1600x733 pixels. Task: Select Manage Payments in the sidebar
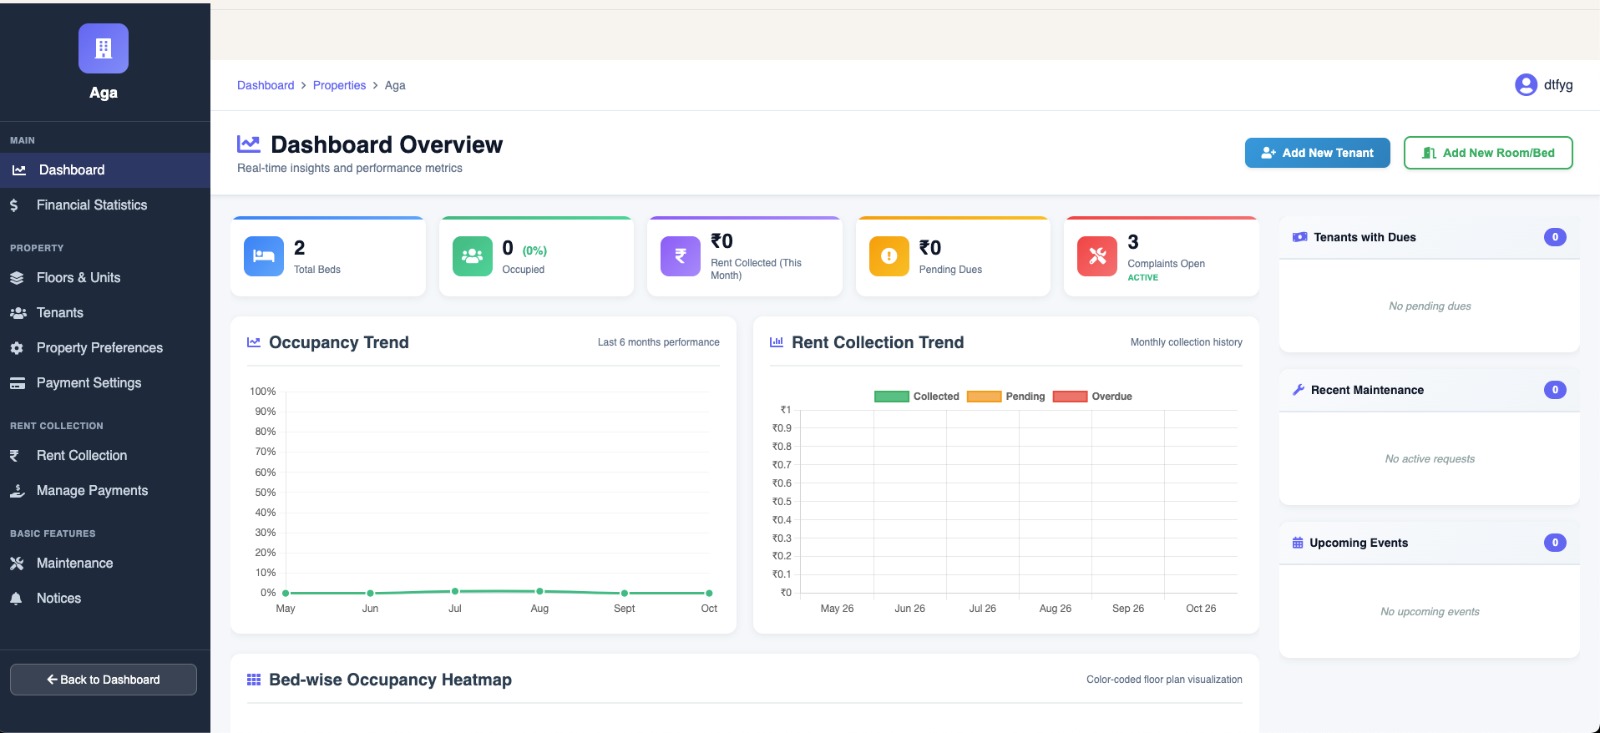[x=105, y=490]
